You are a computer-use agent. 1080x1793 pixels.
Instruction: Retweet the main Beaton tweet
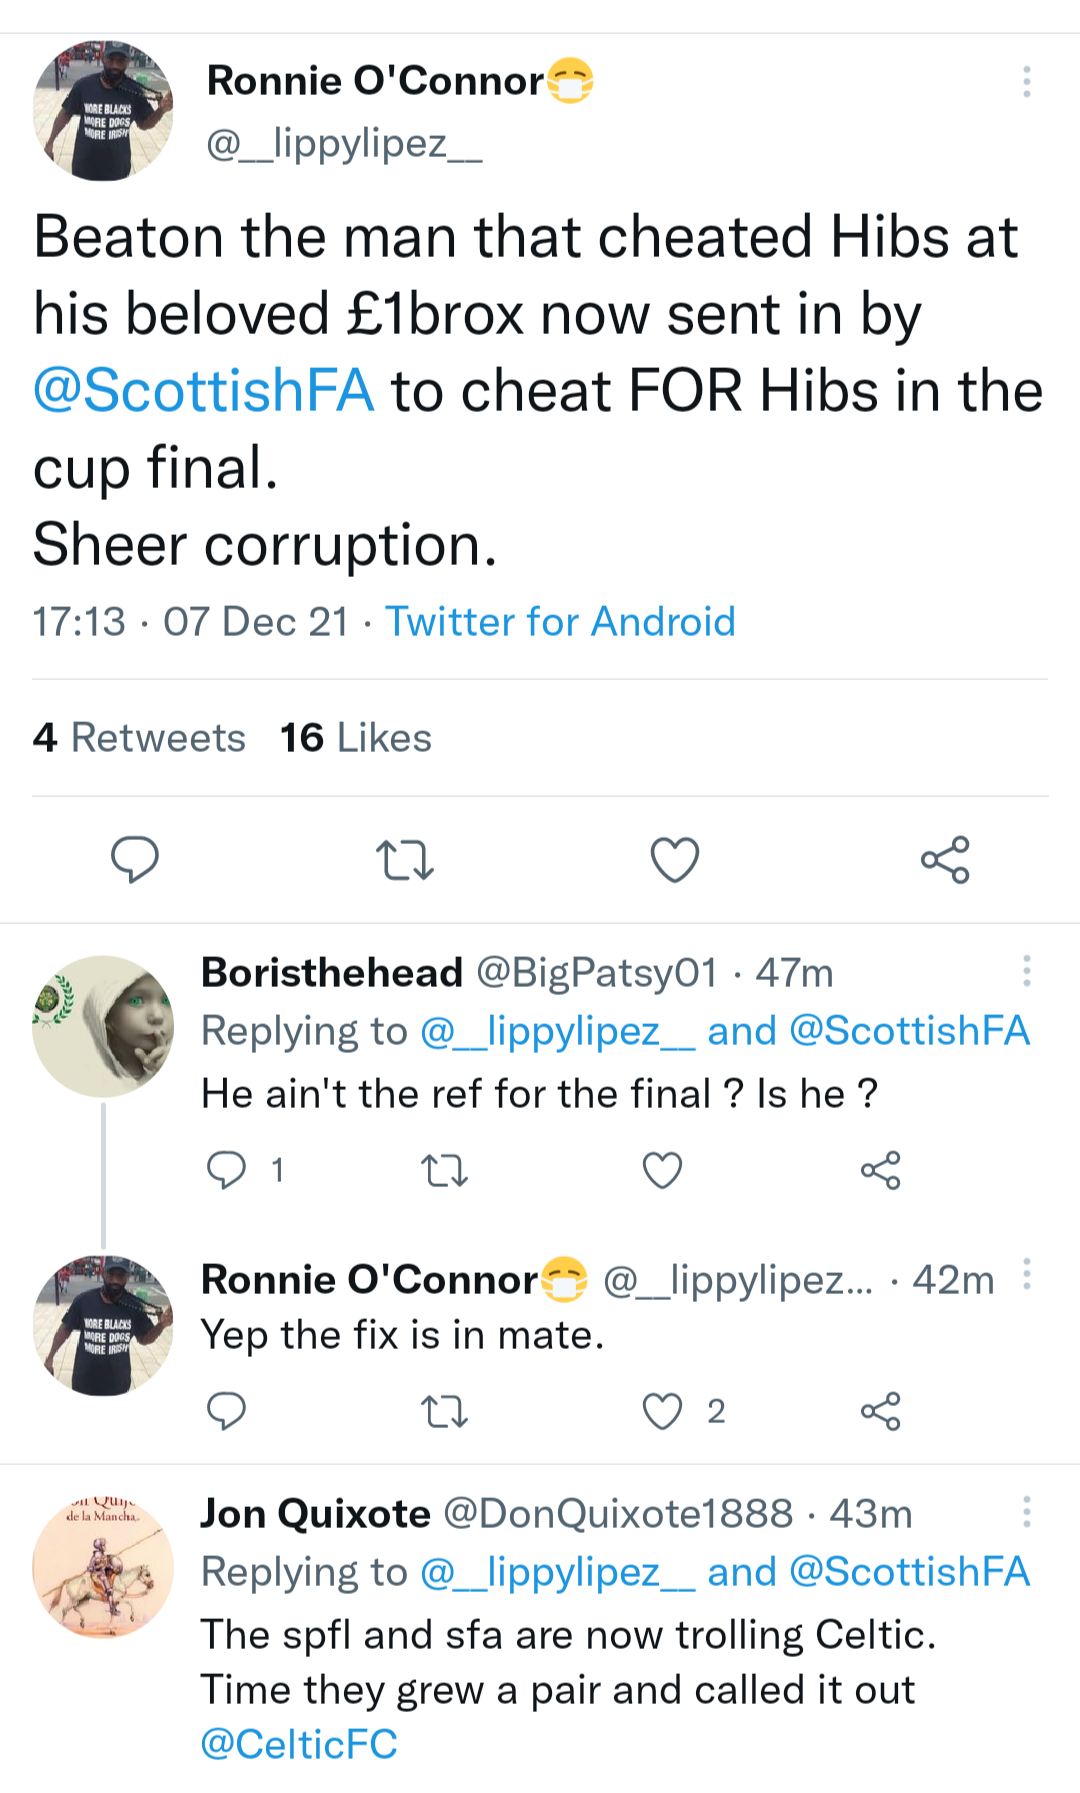(404, 859)
